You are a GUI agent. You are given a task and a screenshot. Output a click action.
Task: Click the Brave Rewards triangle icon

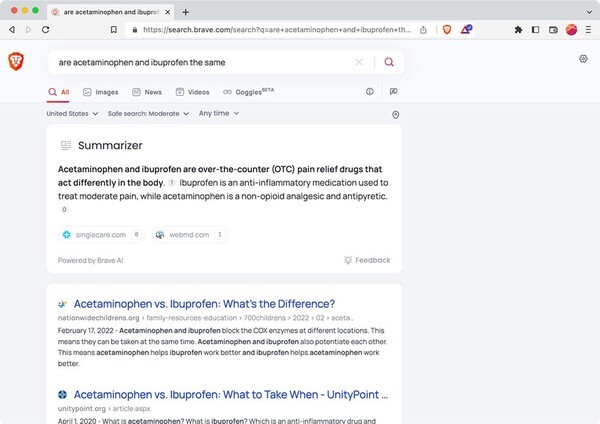pyautogui.click(x=467, y=30)
